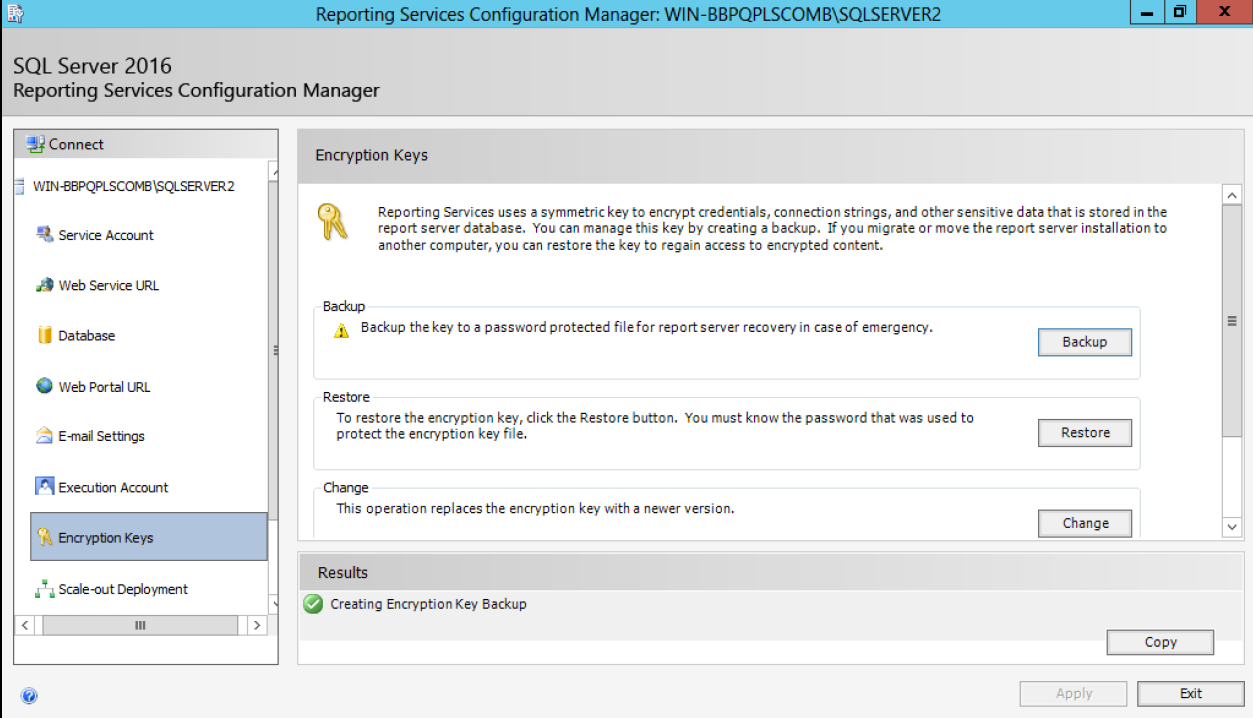Click the Restore group label

346,397
